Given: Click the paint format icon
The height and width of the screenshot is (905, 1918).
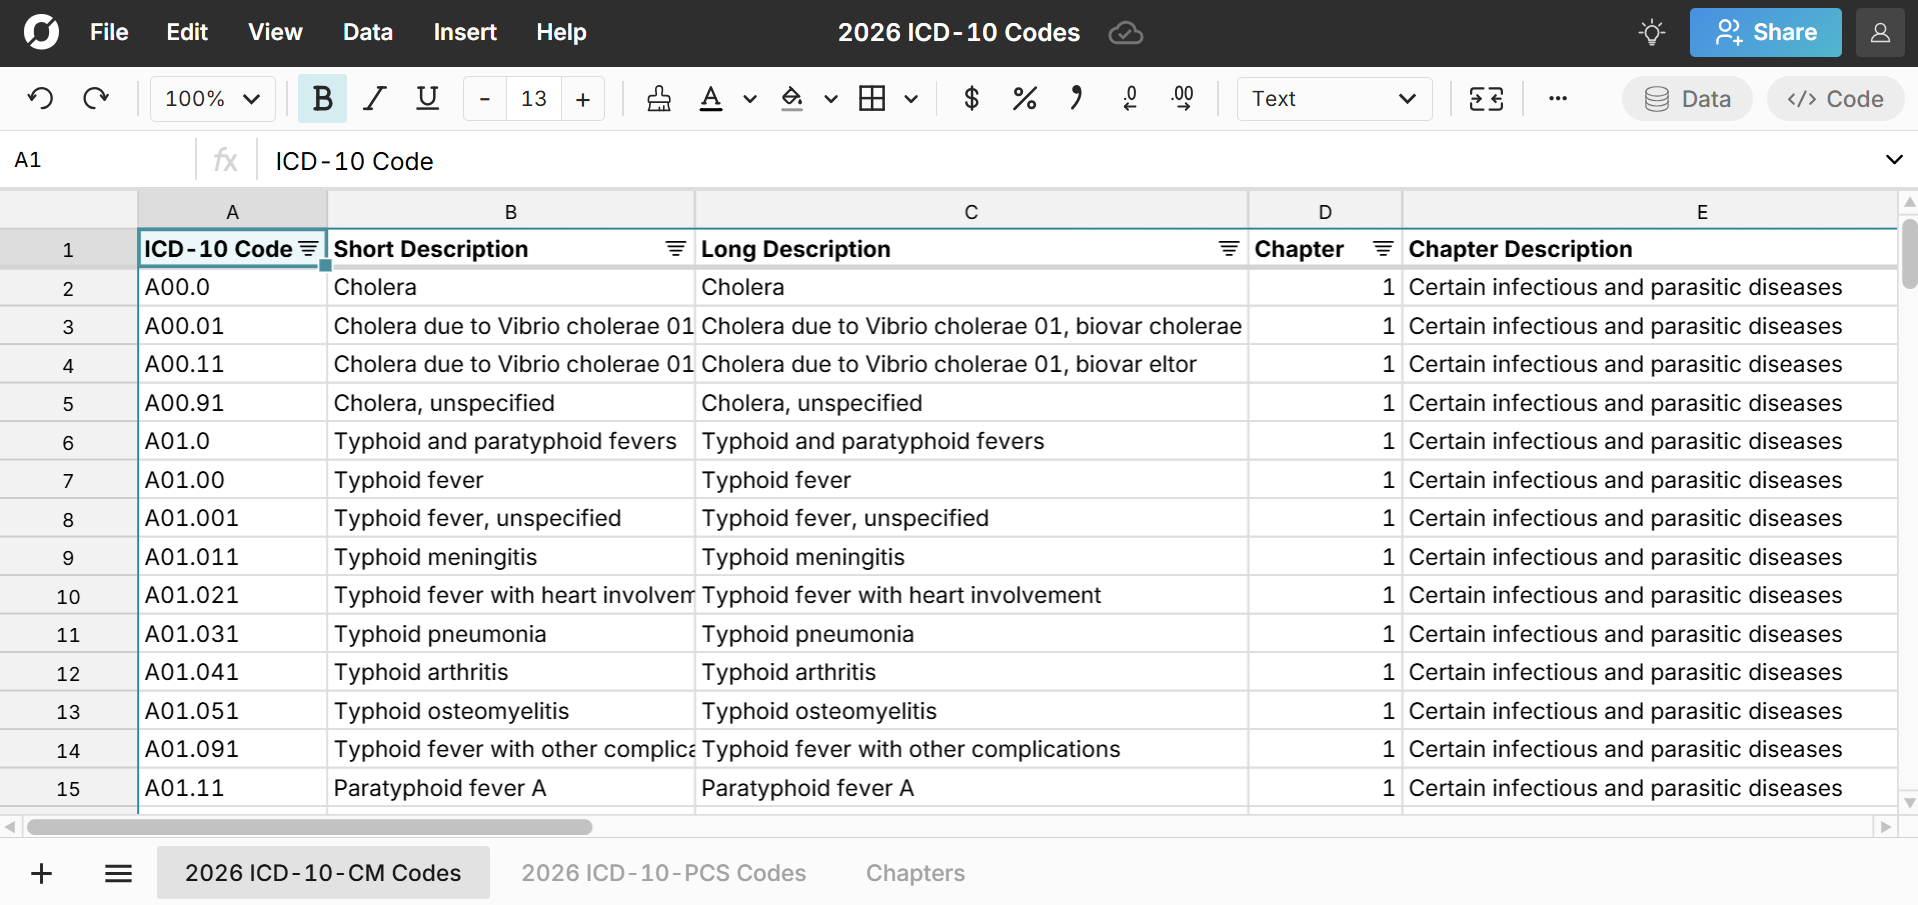Looking at the screenshot, I should point(659,98).
